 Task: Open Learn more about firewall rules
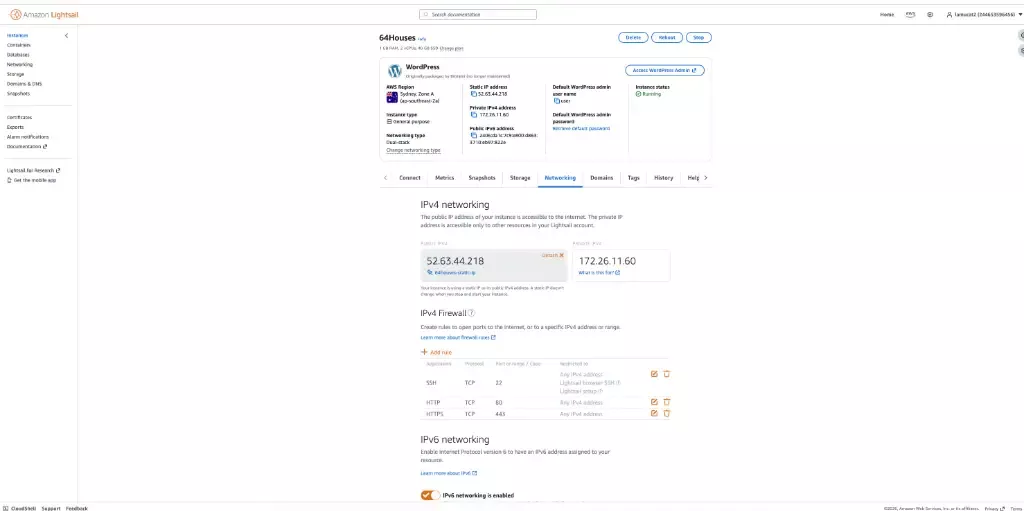[458, 337]
